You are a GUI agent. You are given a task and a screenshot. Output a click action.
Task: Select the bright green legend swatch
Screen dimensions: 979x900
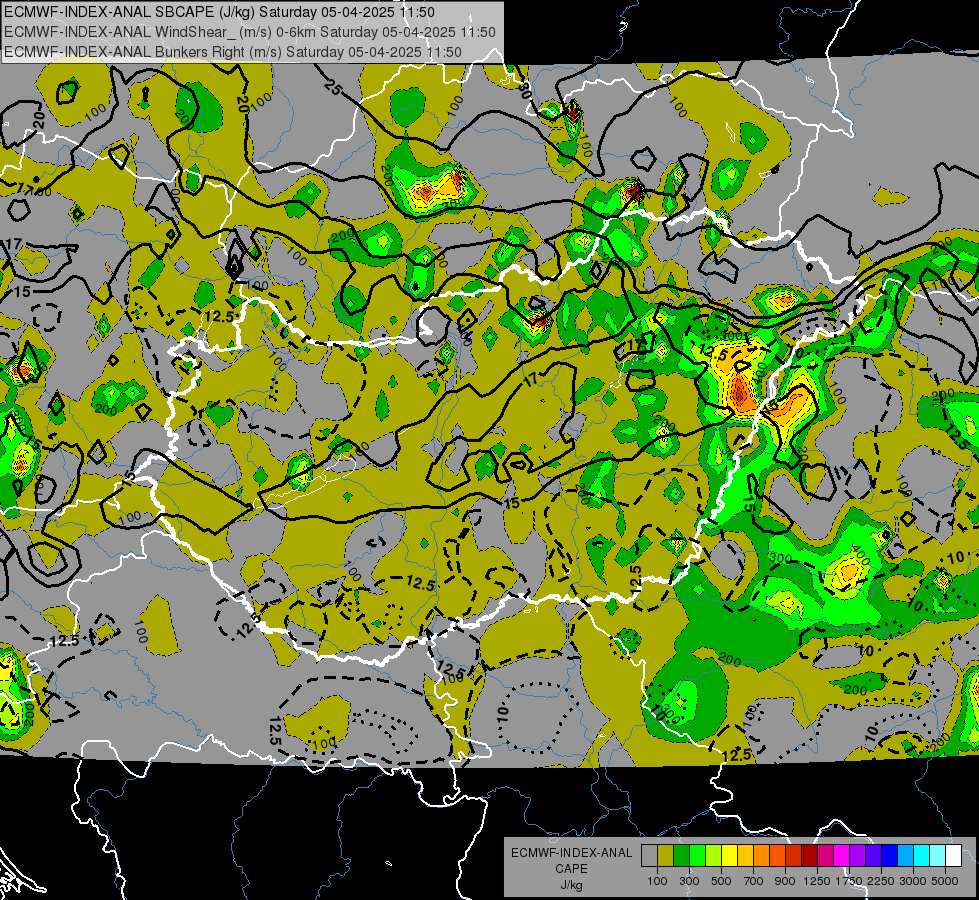coord(697,856)
